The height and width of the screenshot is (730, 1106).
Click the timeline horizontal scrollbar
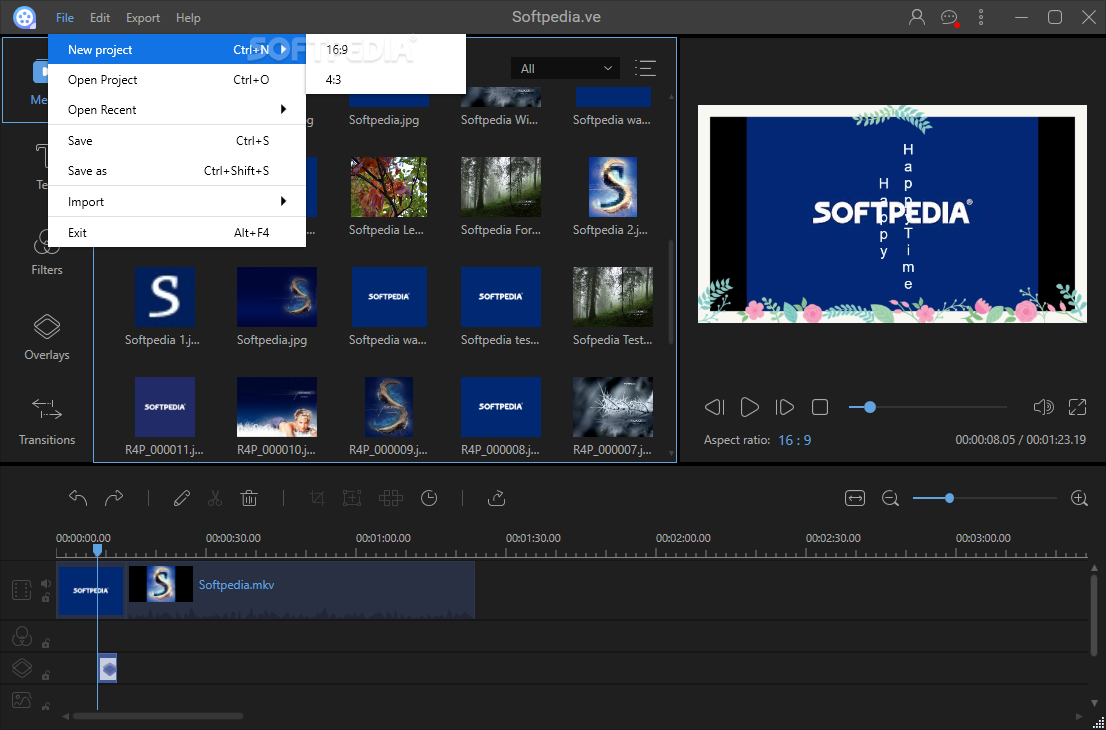pyautogui.click(x=158, y=717)
